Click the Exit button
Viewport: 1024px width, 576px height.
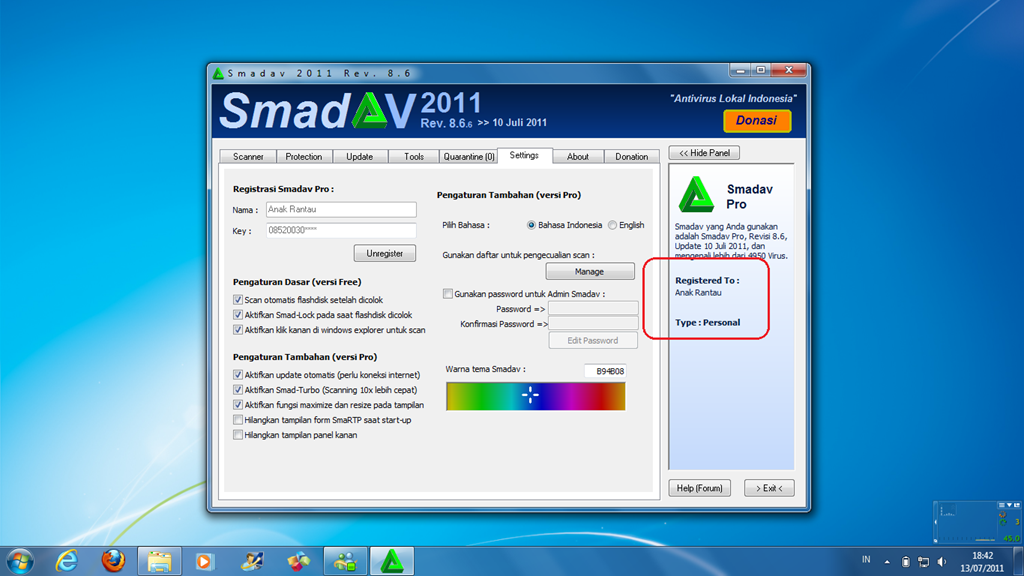pyautogui.click(x=769, y=488)
